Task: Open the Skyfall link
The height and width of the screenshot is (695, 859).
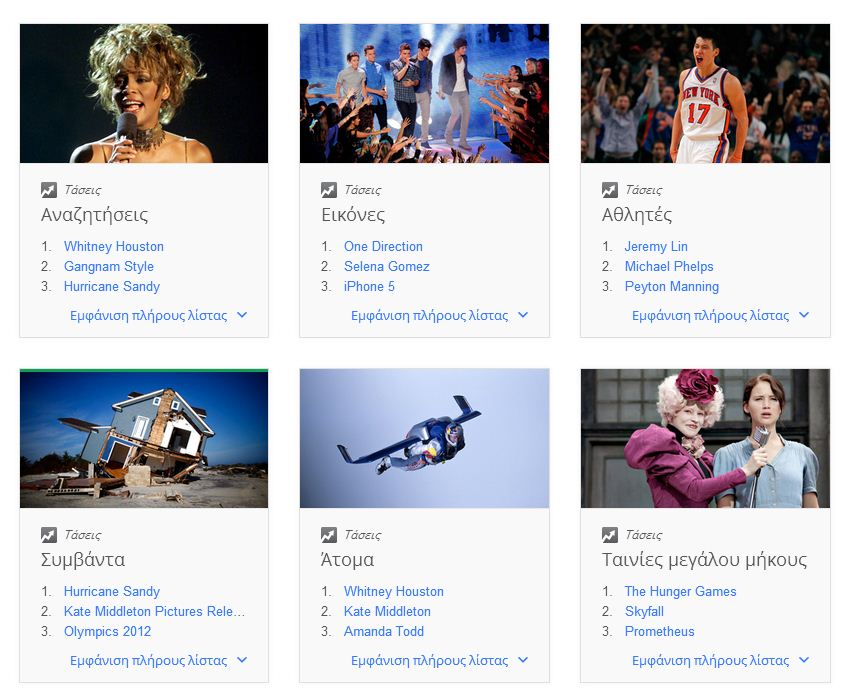Action: [644, 611]
